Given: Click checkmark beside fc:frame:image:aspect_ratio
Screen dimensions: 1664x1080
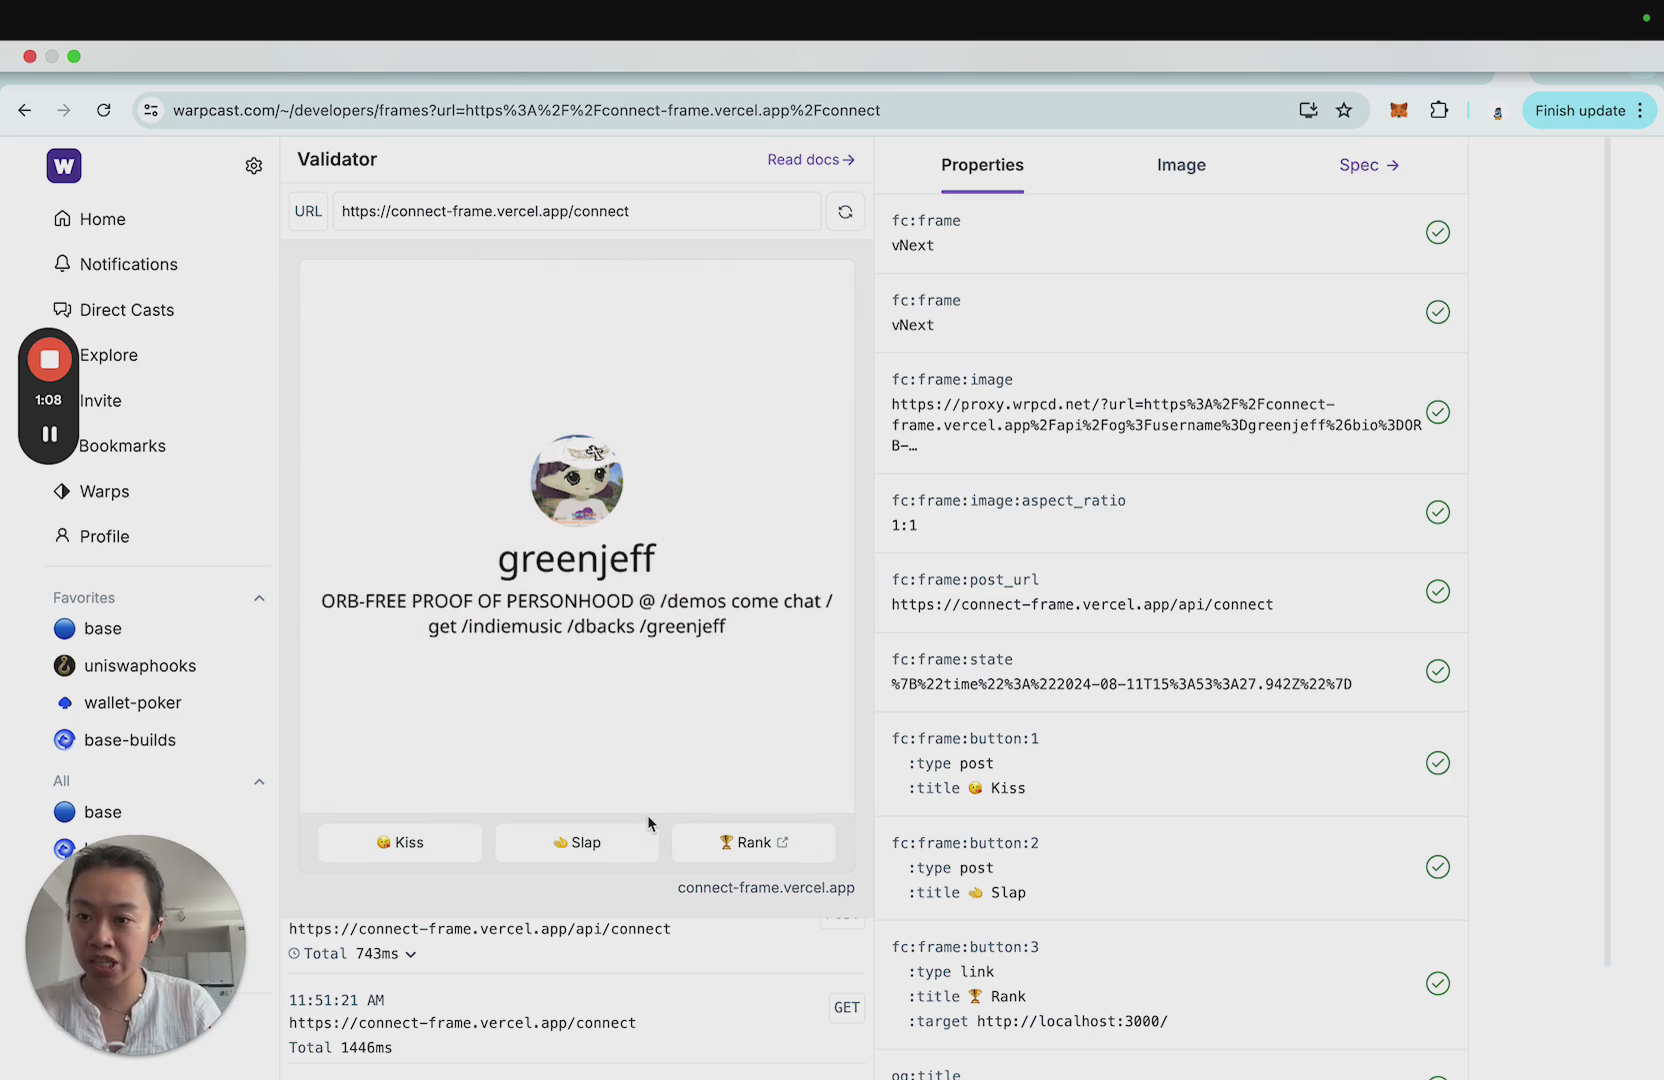Looking at the screenshot, I should coord(1438,512).
